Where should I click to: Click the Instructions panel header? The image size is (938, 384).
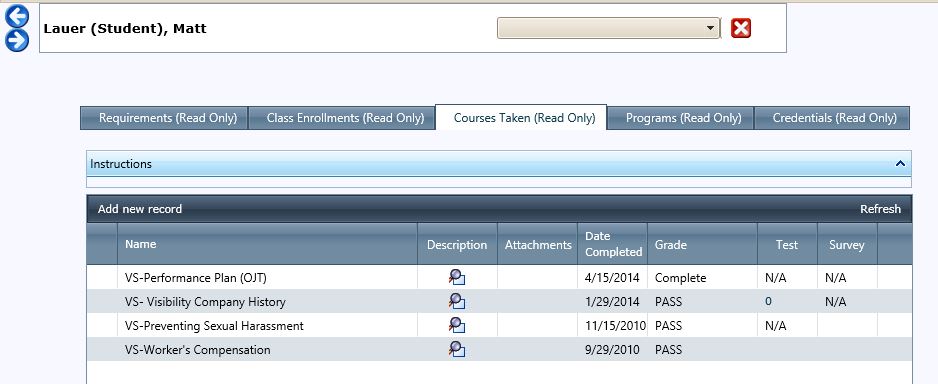(499, 163)
